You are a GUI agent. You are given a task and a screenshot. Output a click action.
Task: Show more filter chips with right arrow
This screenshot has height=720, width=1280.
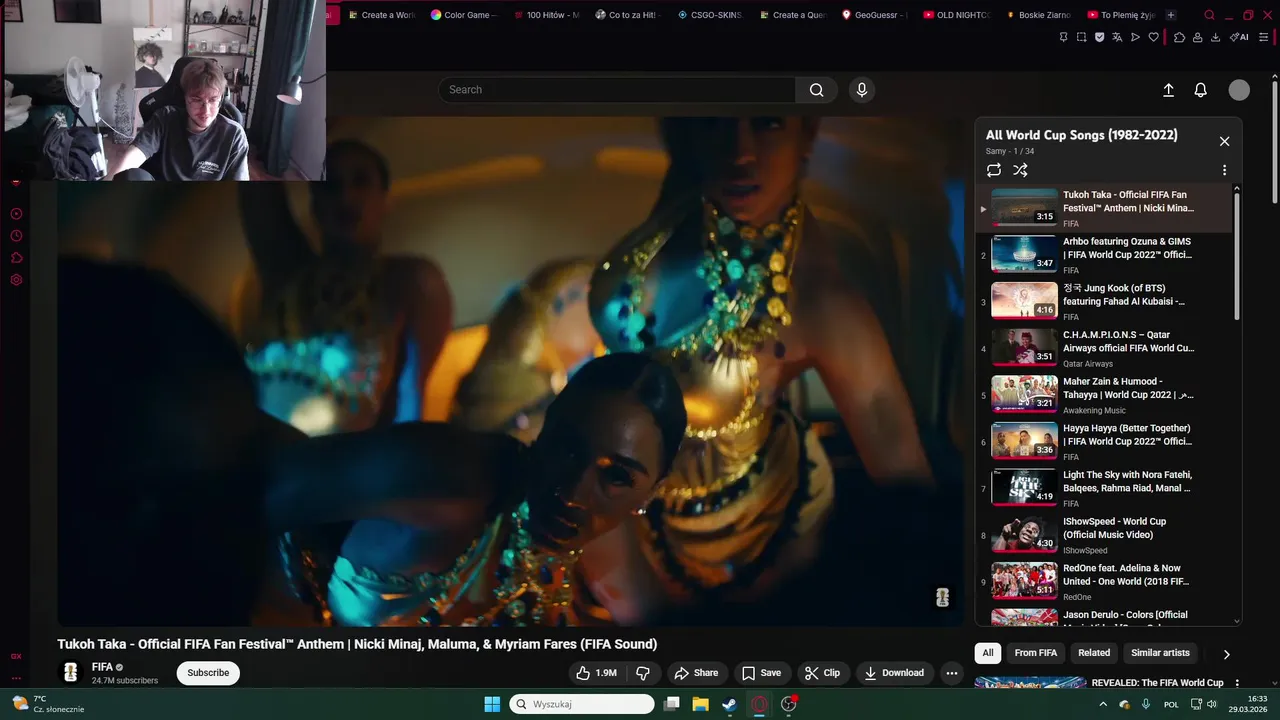pyautogui.click(x=1226, y=654)
